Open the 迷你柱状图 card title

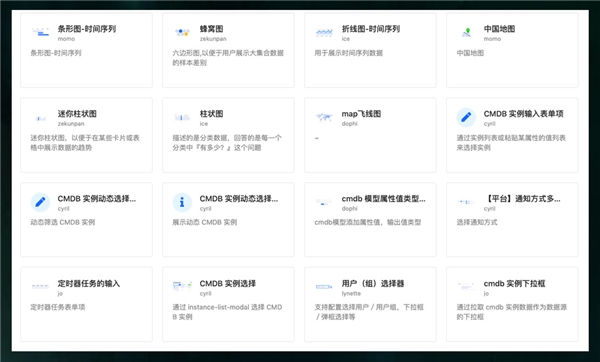pyautogui.click(x=77, y=114)
